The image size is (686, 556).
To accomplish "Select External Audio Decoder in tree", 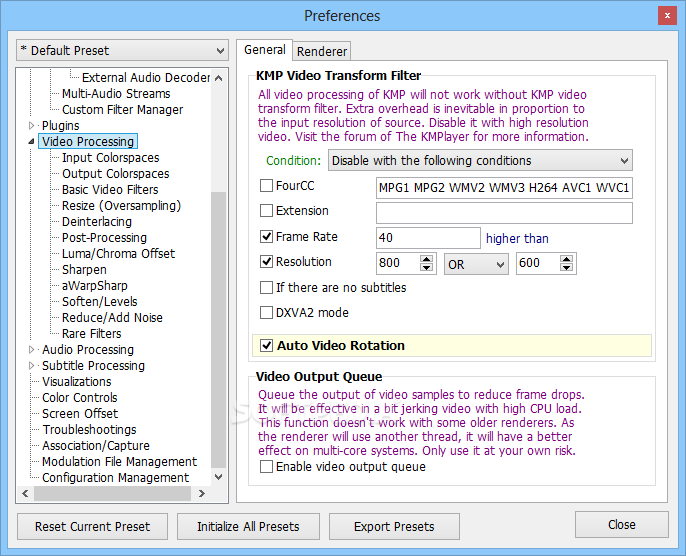I will pos(146,78).
